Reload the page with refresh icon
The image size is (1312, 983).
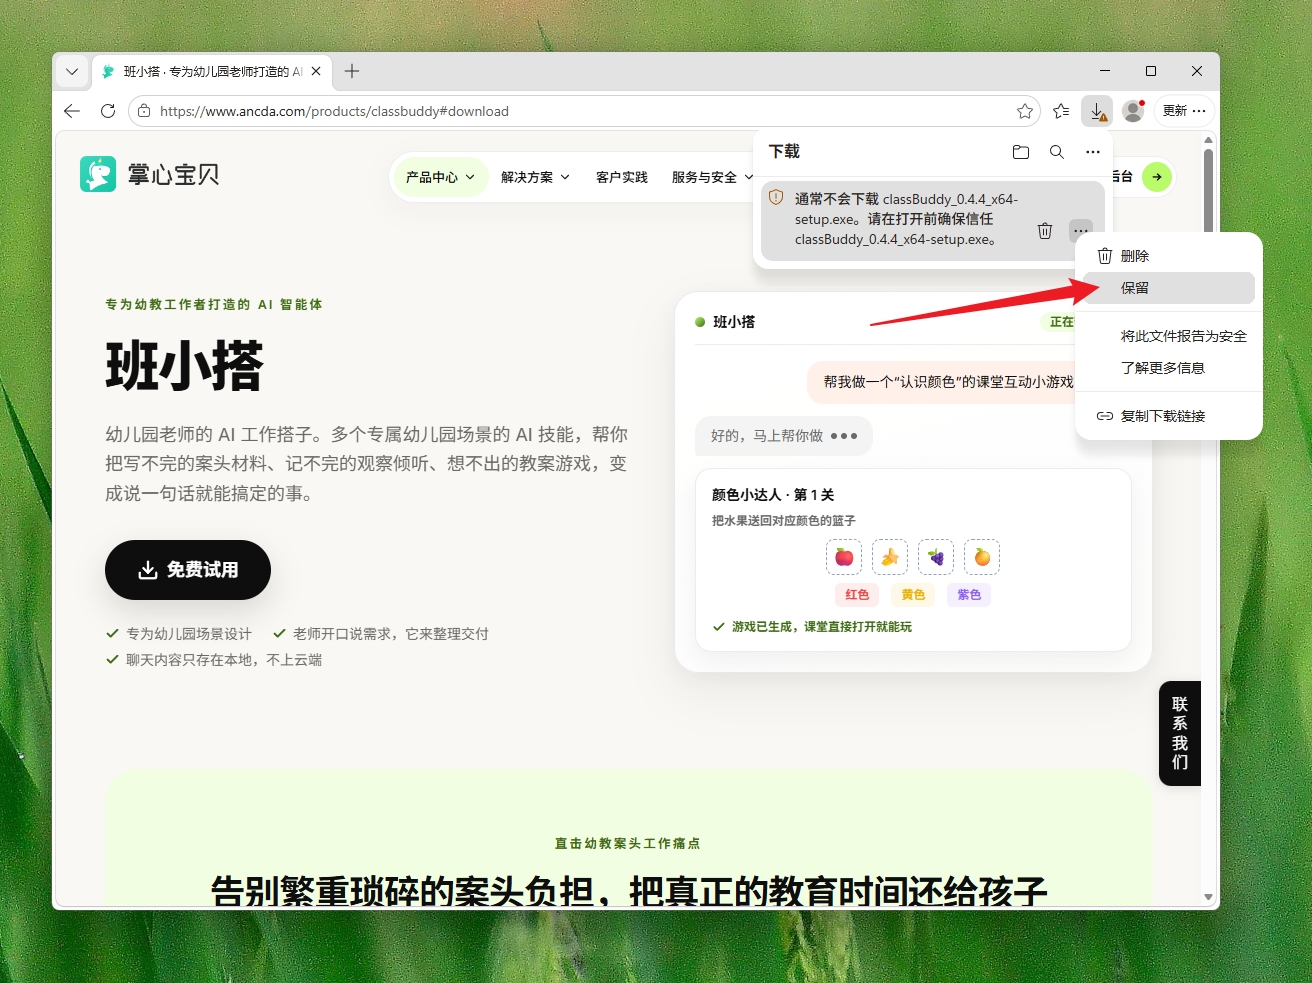[108, 111]
